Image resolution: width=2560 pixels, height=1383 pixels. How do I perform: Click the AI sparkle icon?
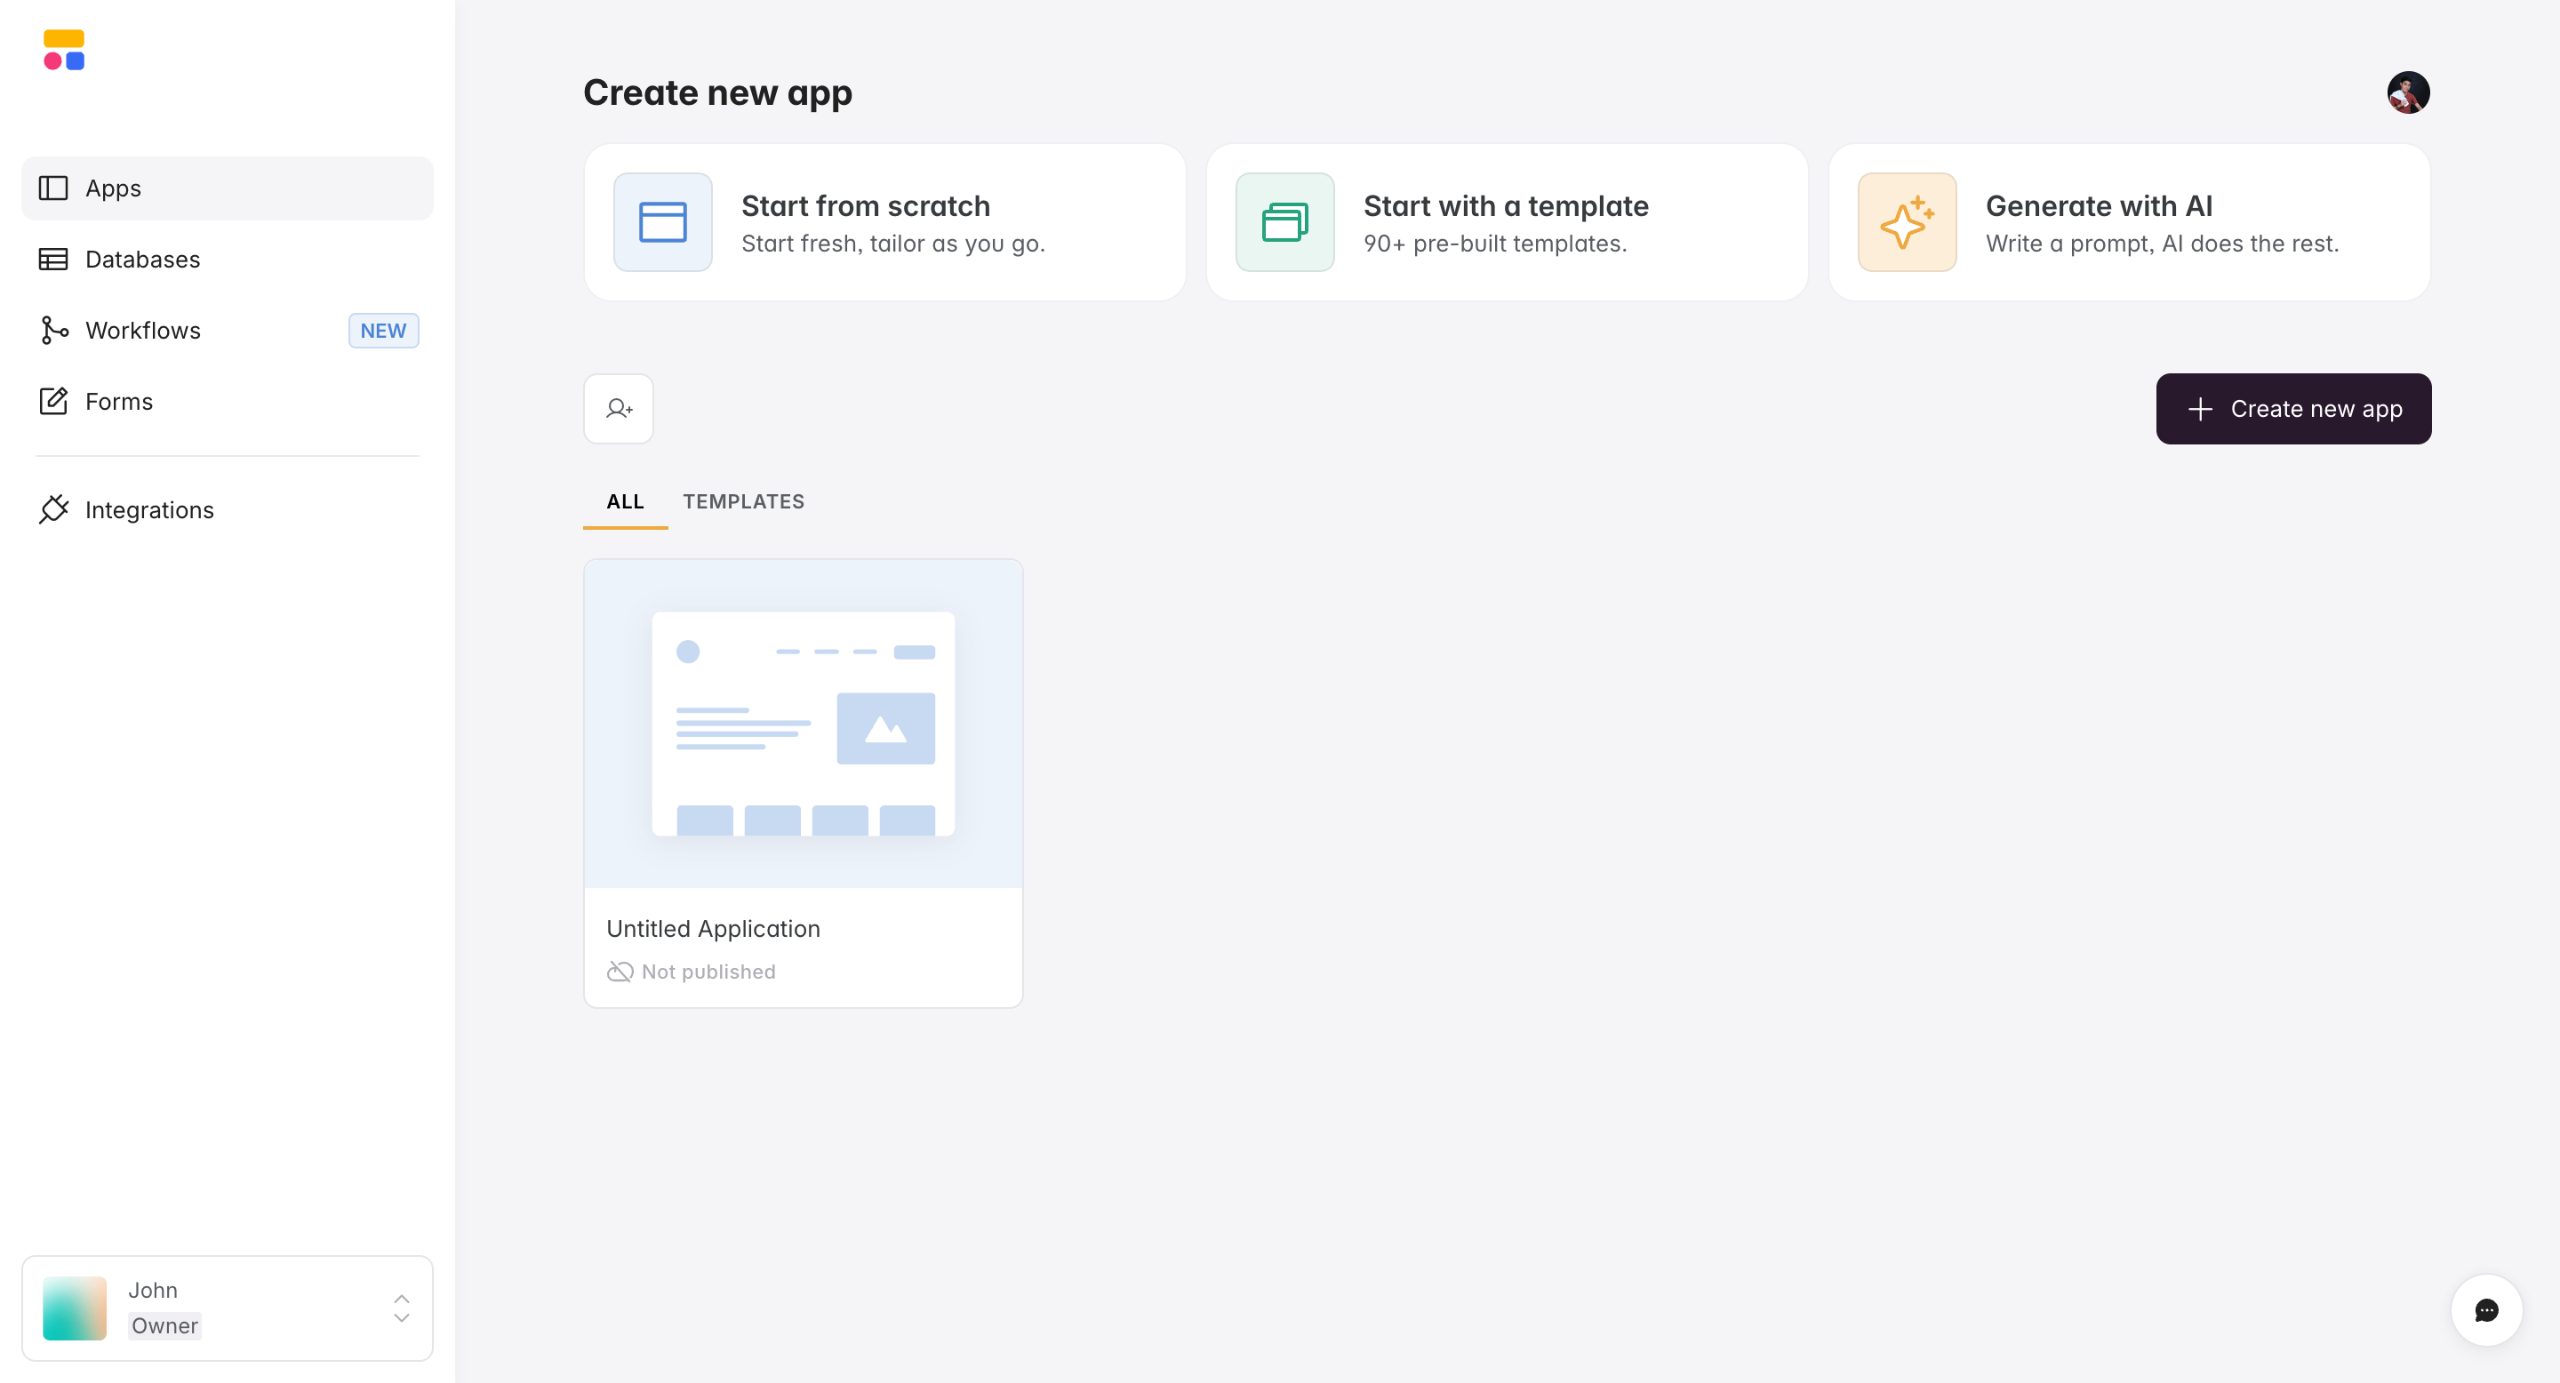click(x=1906, y=222)
